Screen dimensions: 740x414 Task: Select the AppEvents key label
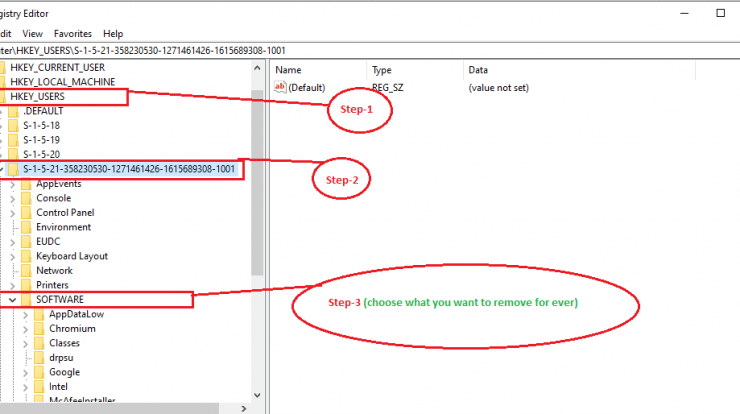[x=59, y=184]
